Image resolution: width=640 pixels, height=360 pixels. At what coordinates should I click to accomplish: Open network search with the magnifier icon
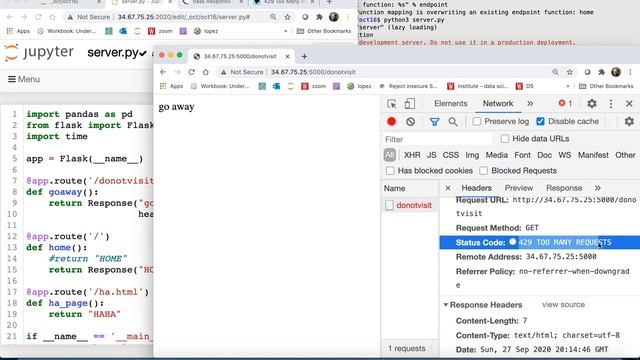pos(453,122)
